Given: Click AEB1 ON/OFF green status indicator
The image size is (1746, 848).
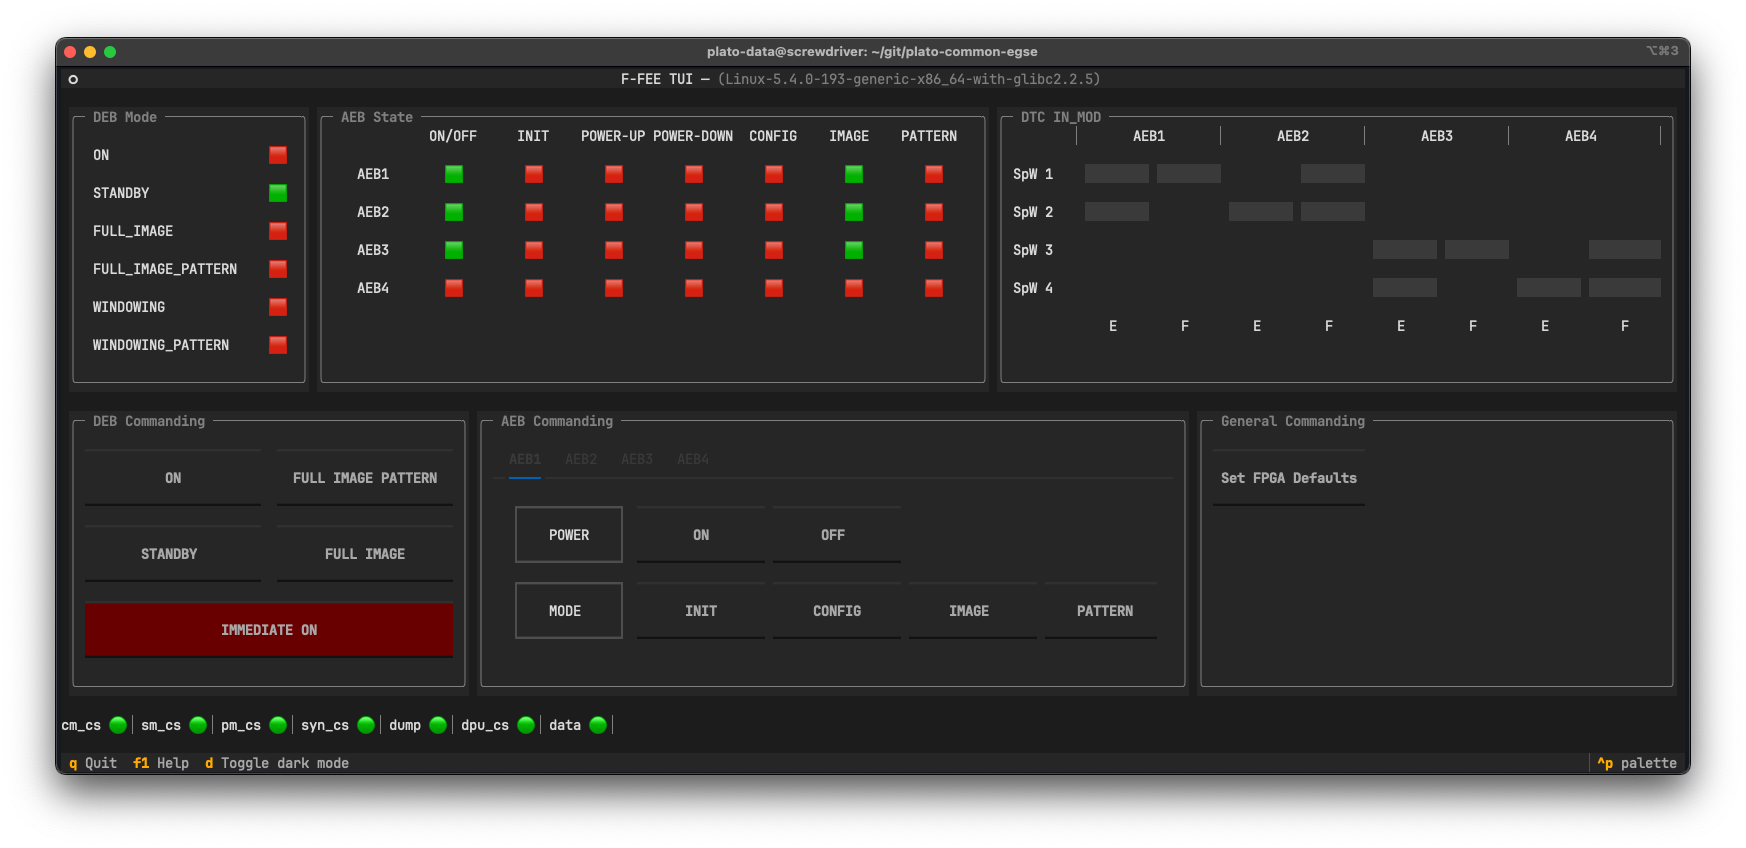Looking at the screenshot, I should pos(454,174).
